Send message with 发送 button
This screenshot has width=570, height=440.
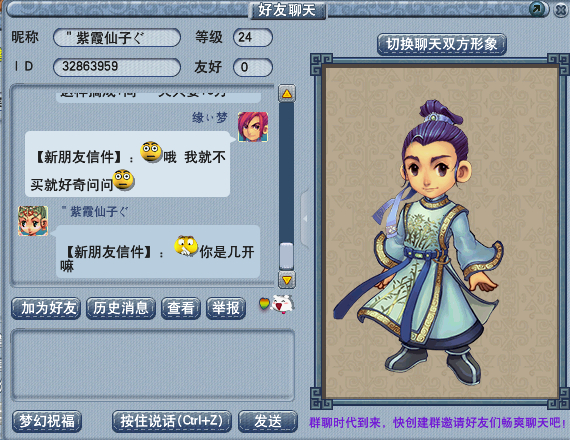[x=268, y=421]
